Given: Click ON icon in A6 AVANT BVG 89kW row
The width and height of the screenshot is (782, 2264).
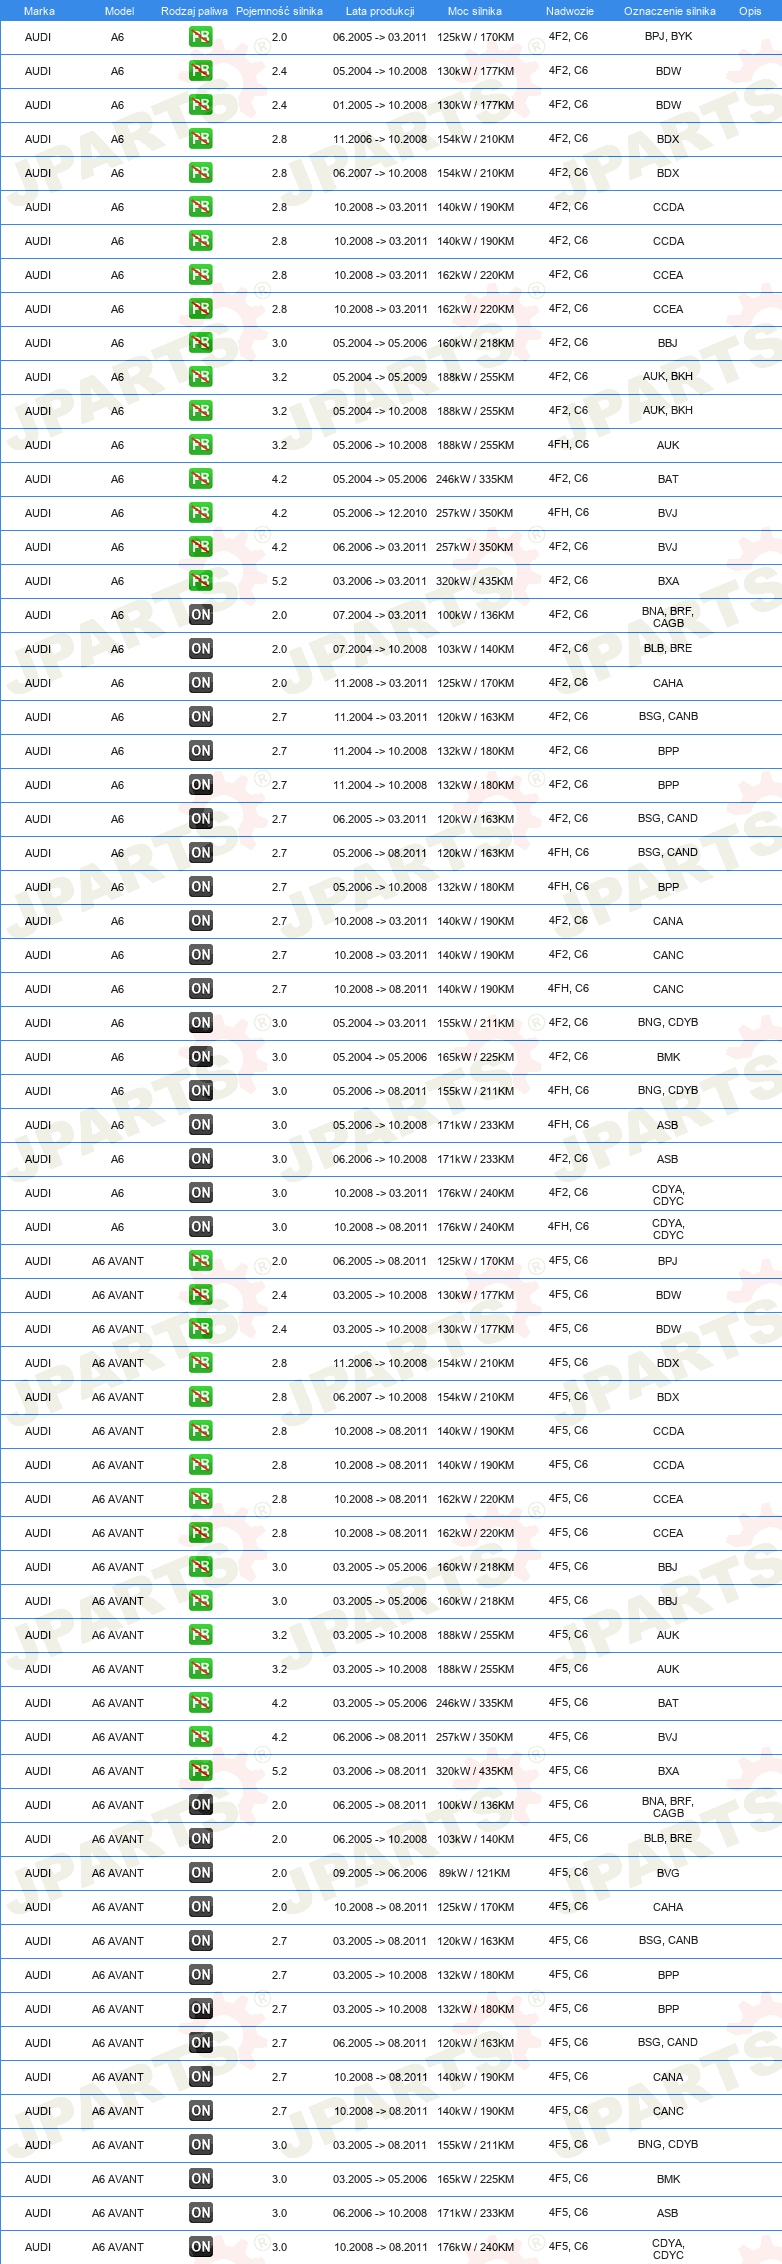Looking at the screenshot, I should (200, 1873).
